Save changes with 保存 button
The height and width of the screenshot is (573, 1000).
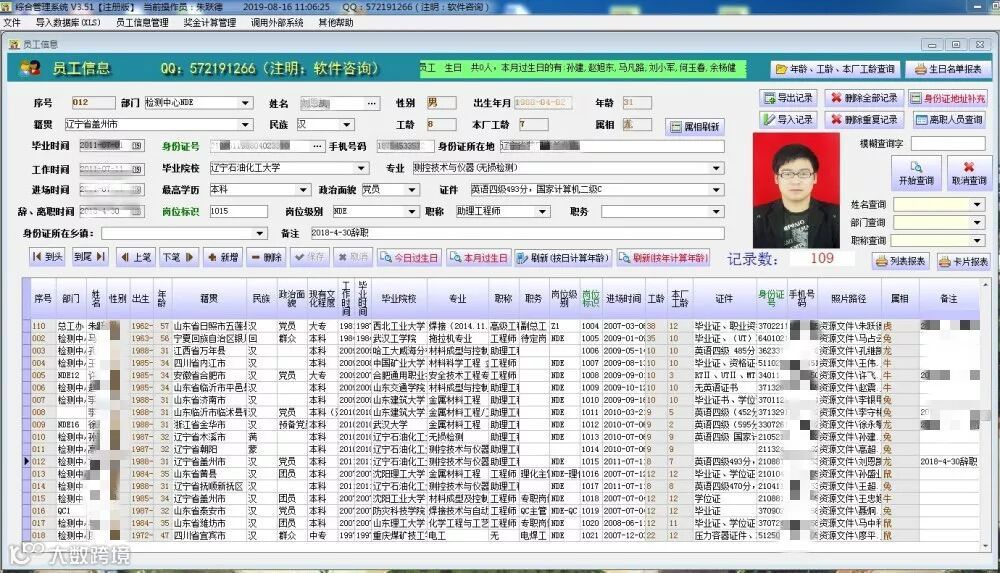click(309, 257)
